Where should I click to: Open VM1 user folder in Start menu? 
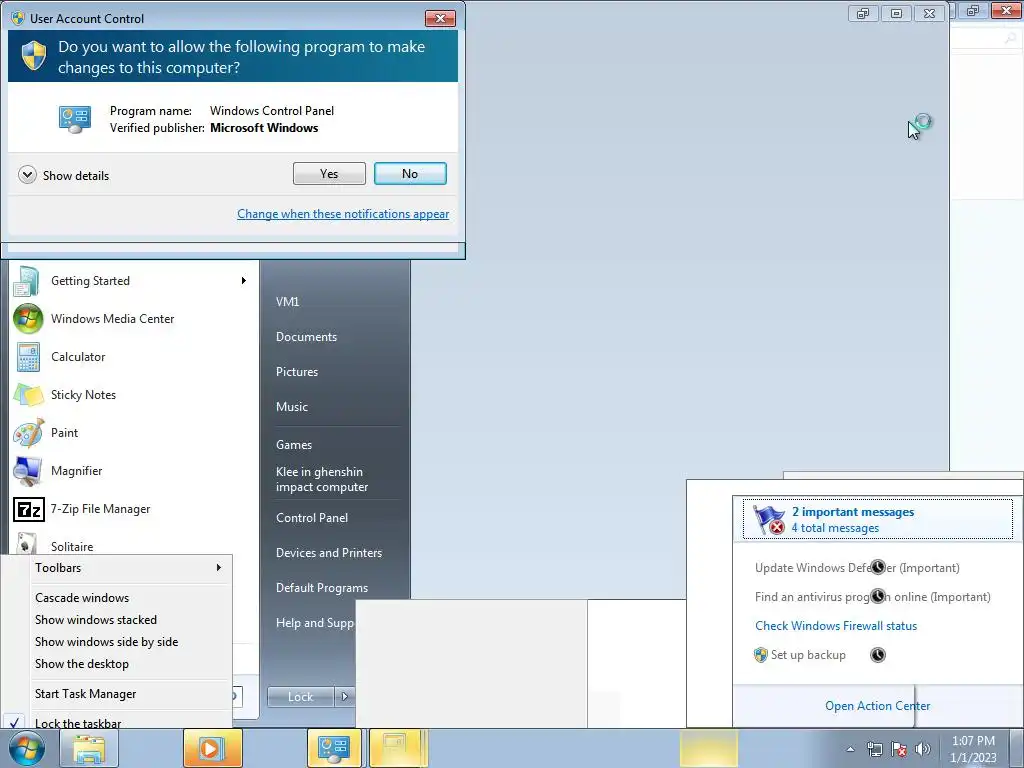point(287,302)
